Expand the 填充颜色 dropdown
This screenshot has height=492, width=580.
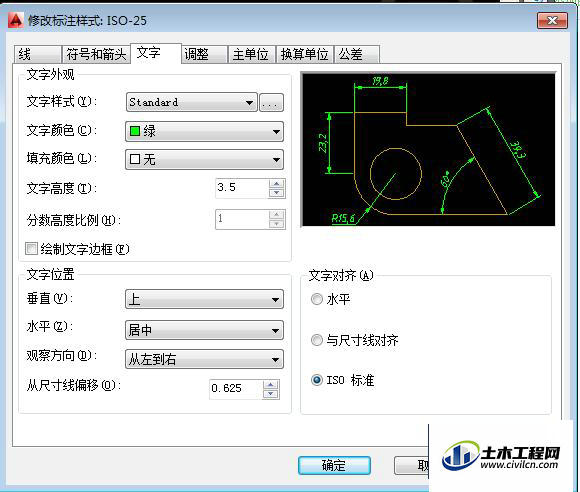(205, 159)
